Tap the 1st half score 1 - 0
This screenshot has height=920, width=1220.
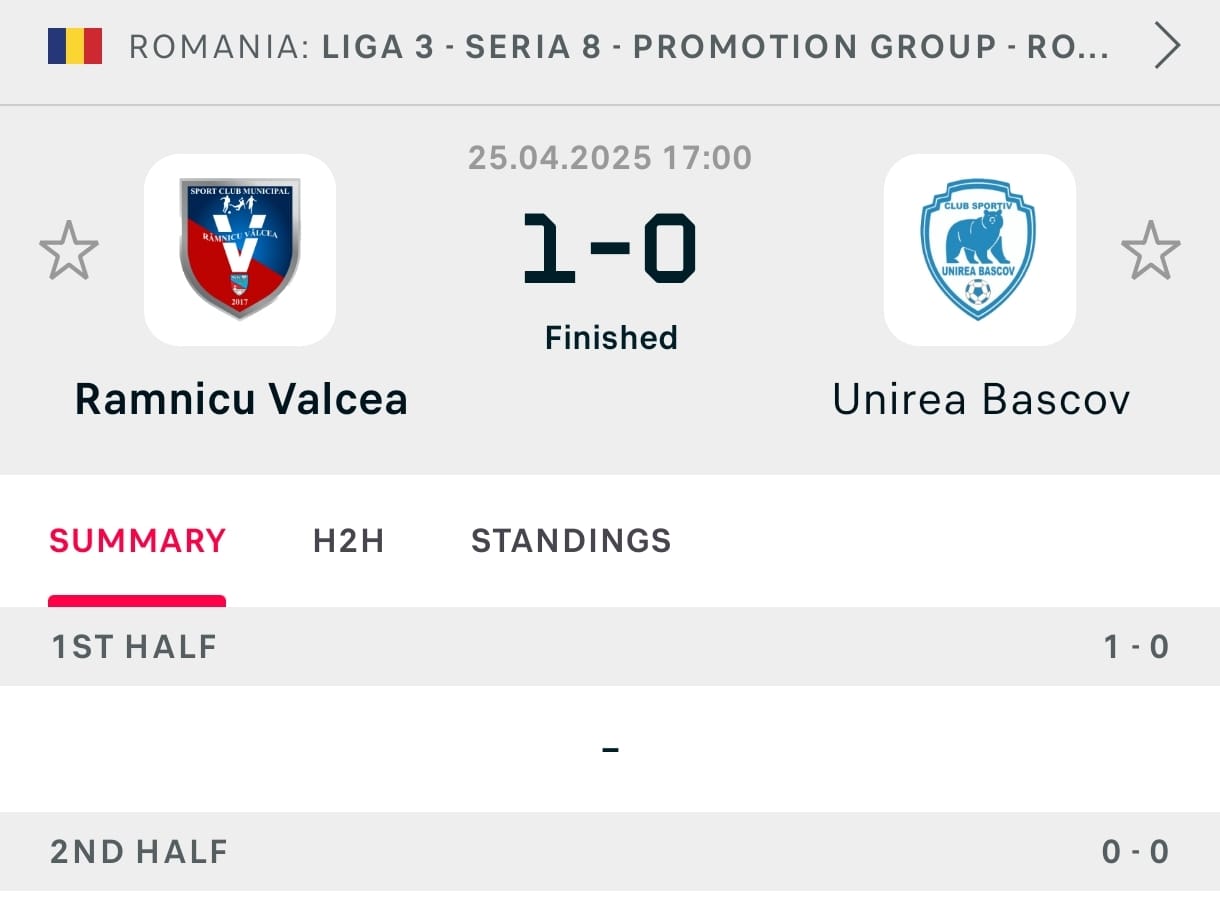(x=1136, y=647)
